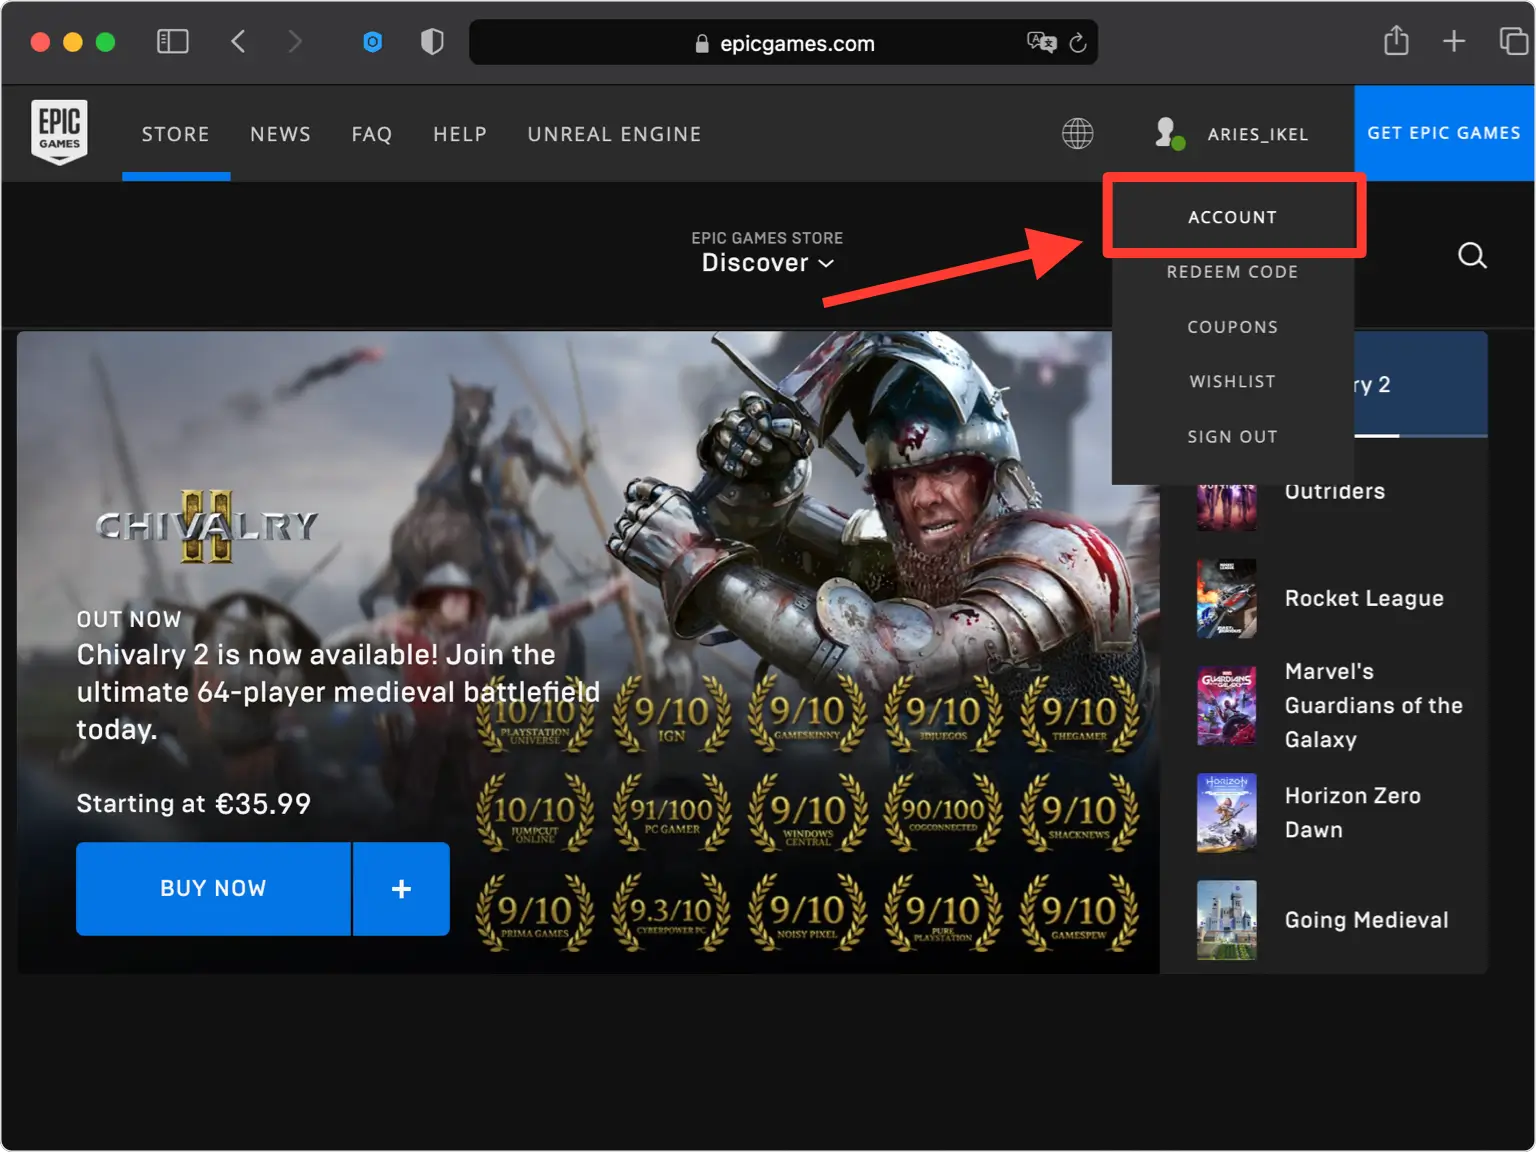Open the UNREAL ENGINE page
This screenshot has width=1536, height=1152.
(x=614, y=134)
